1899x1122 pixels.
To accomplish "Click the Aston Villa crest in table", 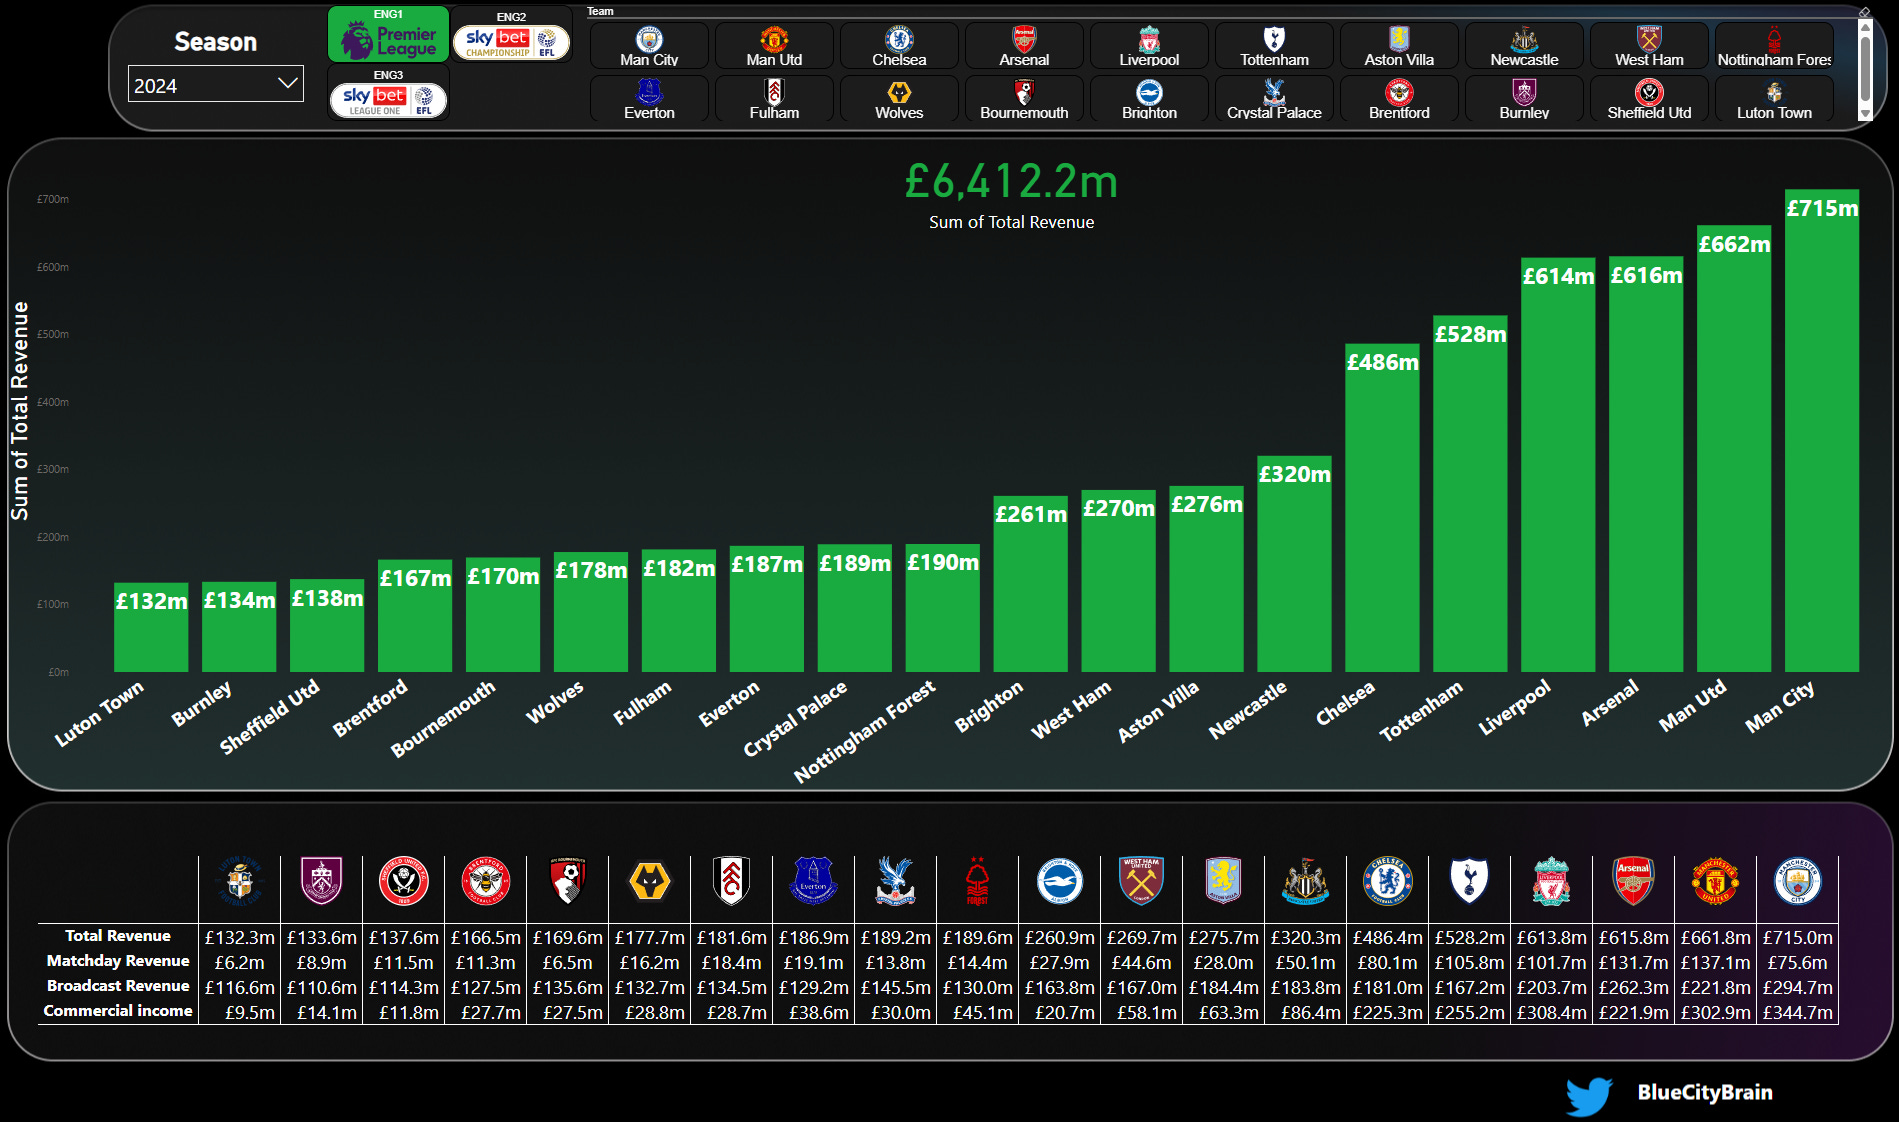I will coord(1224,881).
